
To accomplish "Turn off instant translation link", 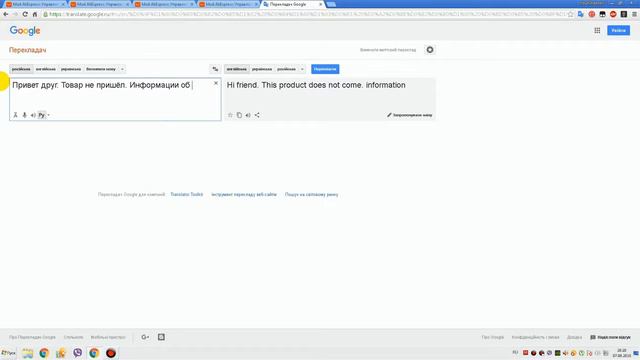I will (x=388, y=50).
